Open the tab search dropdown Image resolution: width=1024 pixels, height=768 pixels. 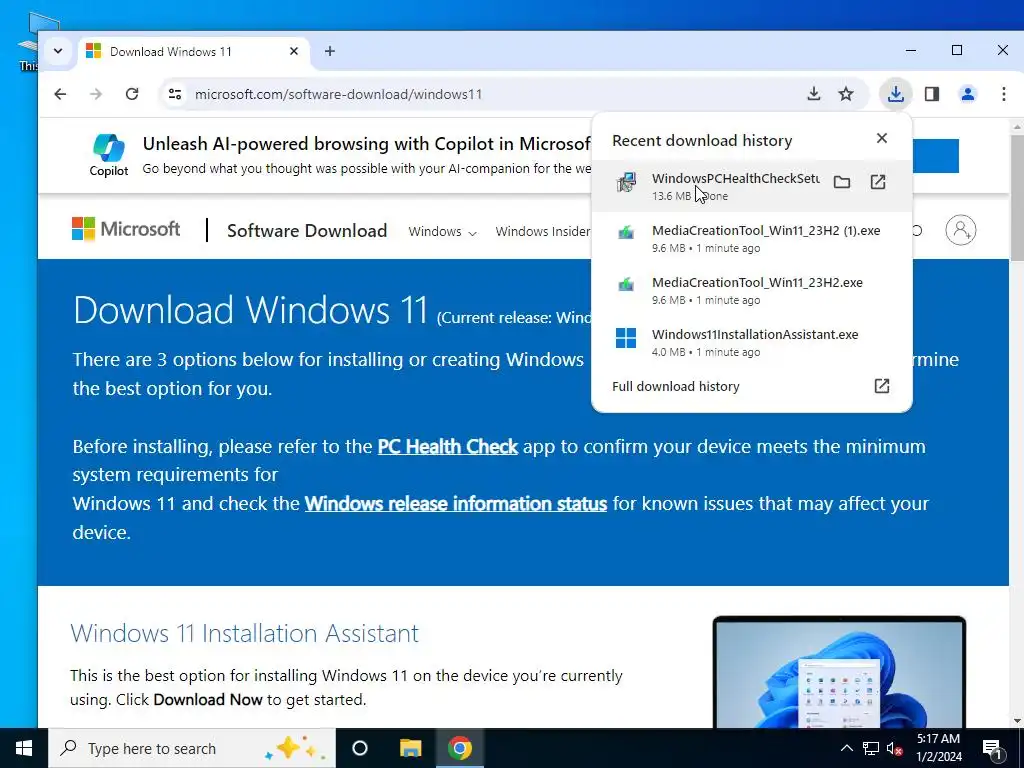coord(58,51)
